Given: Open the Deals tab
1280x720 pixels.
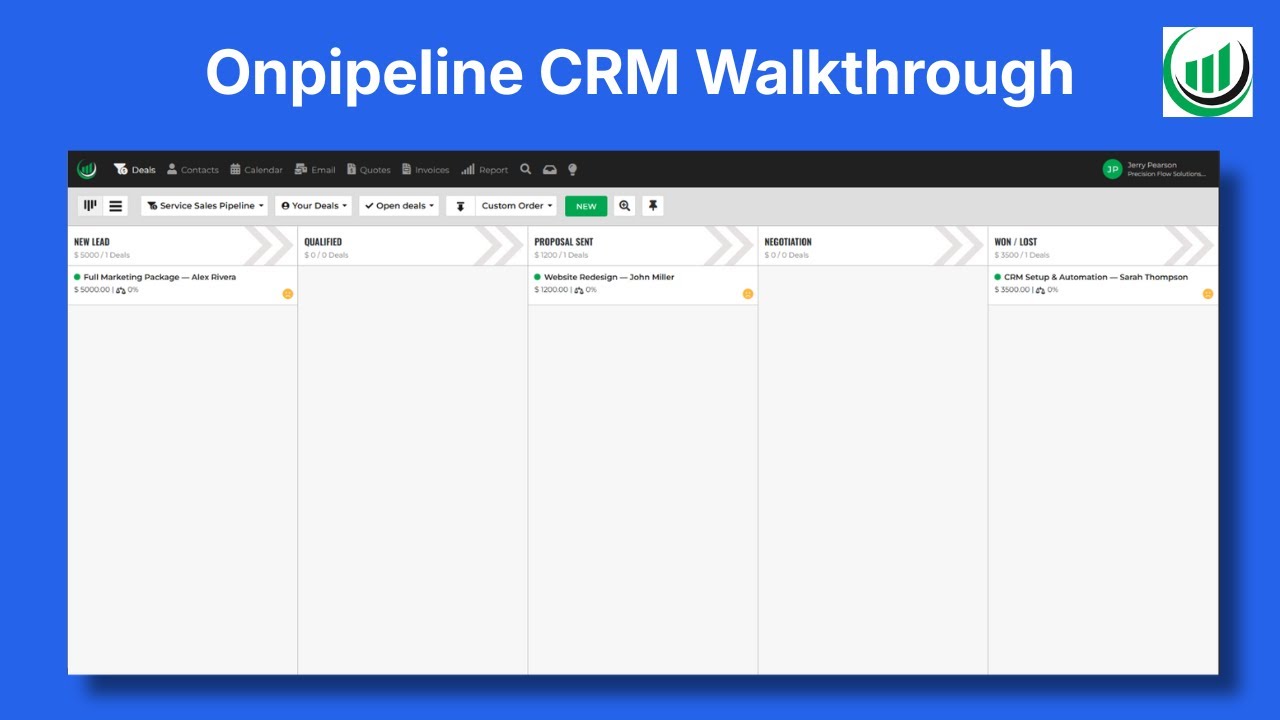Looking at the screenshot, I should point(135,170).
